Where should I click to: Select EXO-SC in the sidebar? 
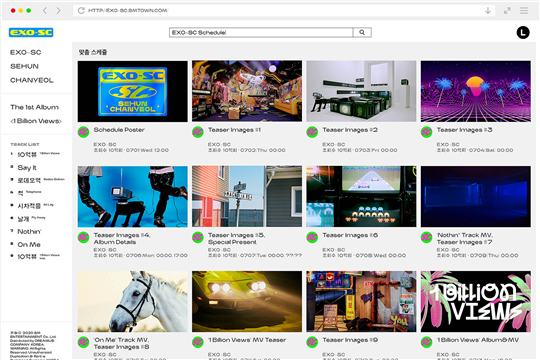coord(25,52)
